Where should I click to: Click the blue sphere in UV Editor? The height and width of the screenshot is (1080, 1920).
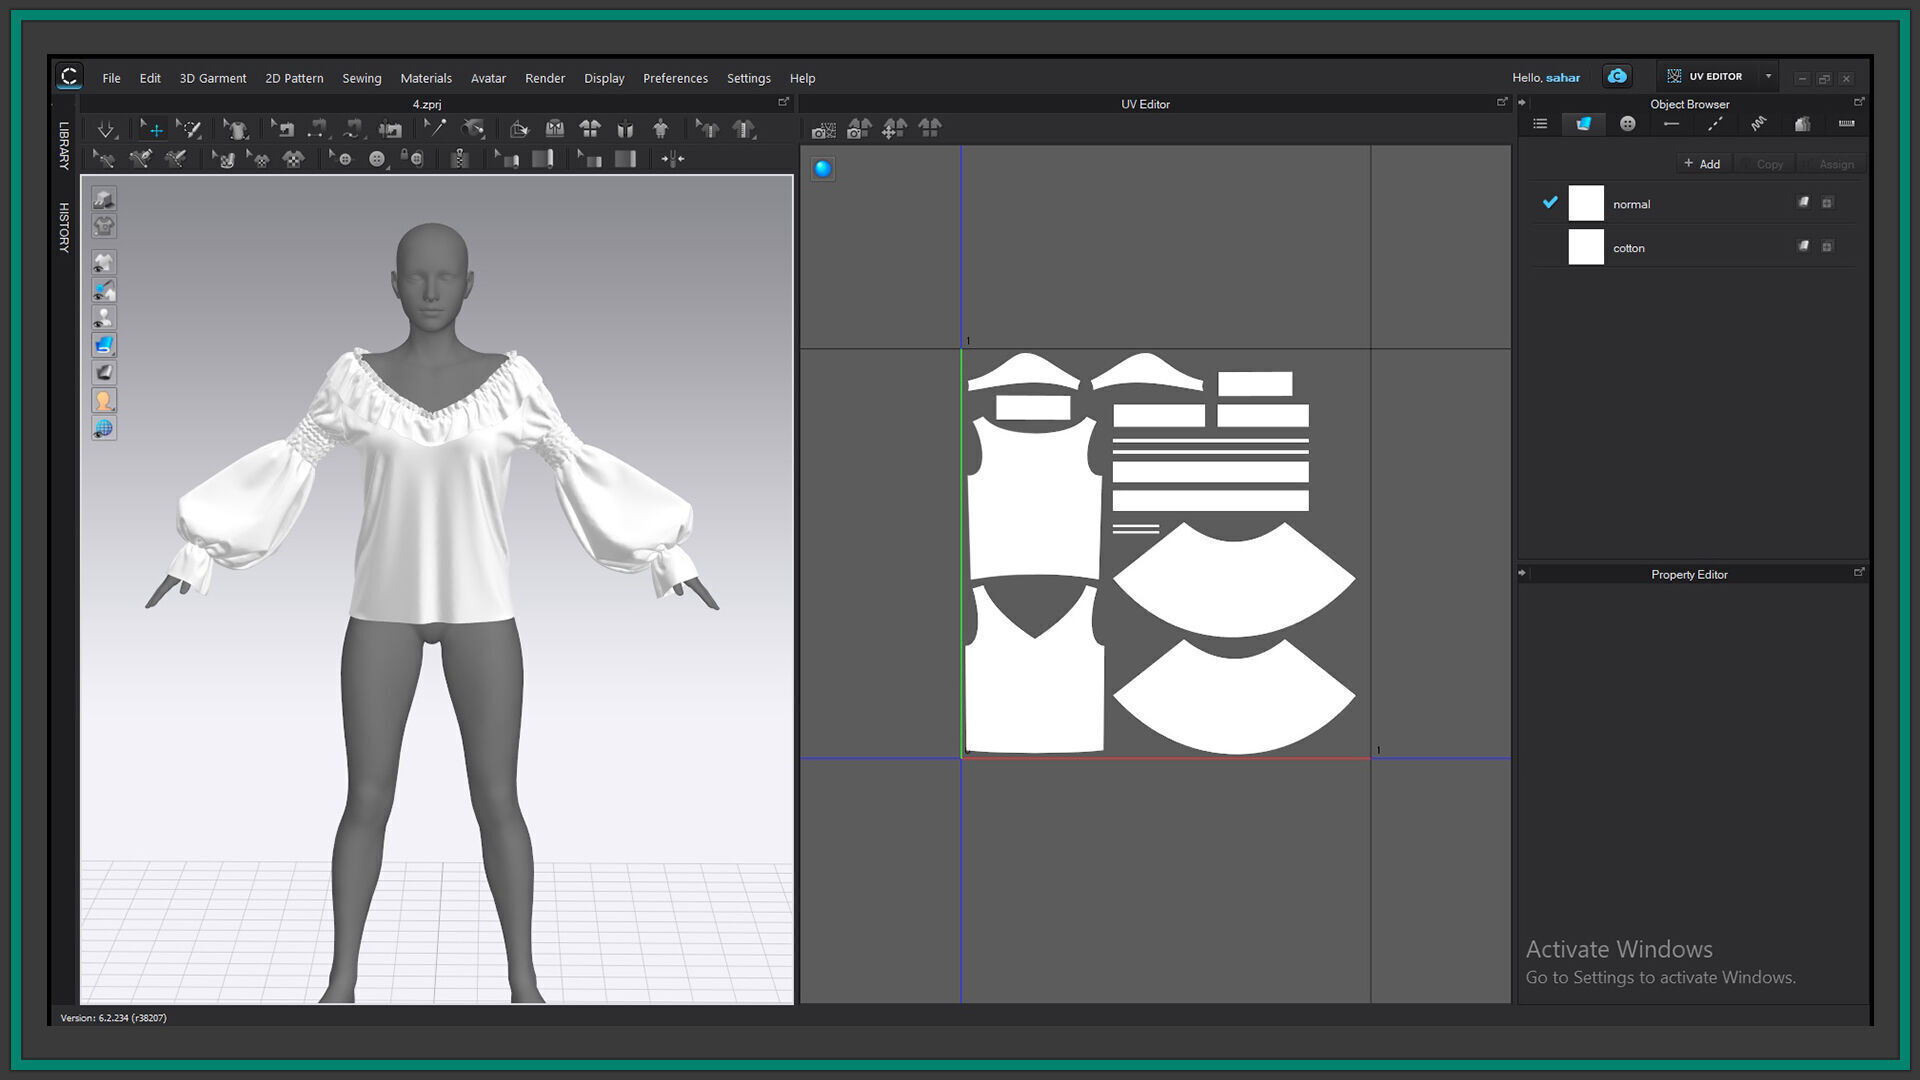pos(823,169)
